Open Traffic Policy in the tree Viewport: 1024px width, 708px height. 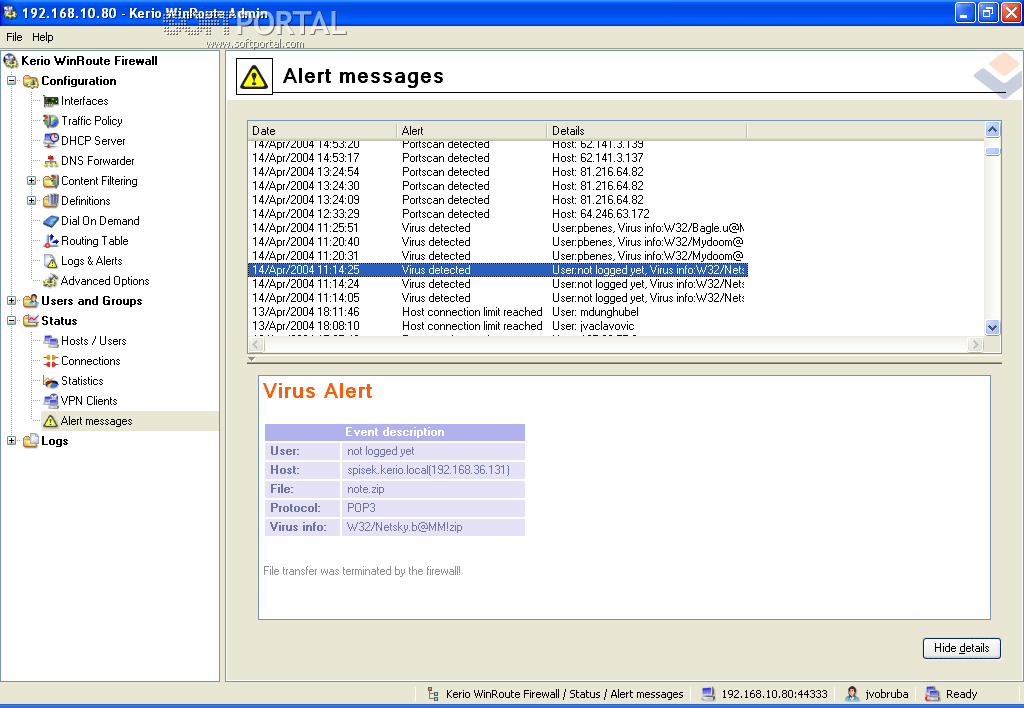coord(91,121)
